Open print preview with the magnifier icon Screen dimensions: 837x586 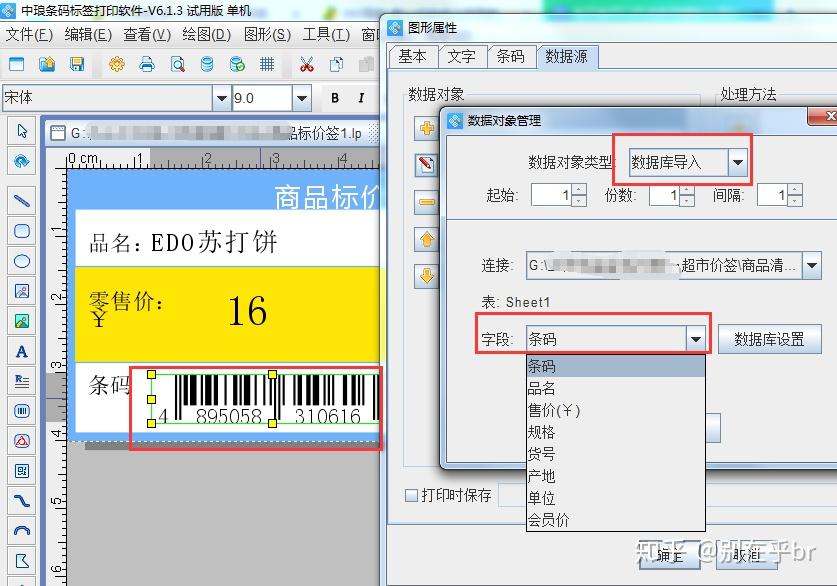(x=178, y=66)
